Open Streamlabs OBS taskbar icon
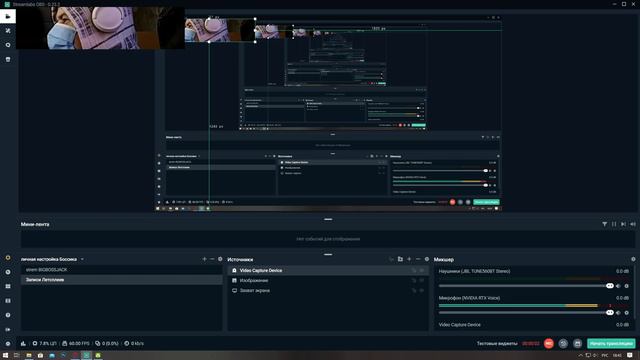Viewport: 640px width, 360px height. click(87, 356)
